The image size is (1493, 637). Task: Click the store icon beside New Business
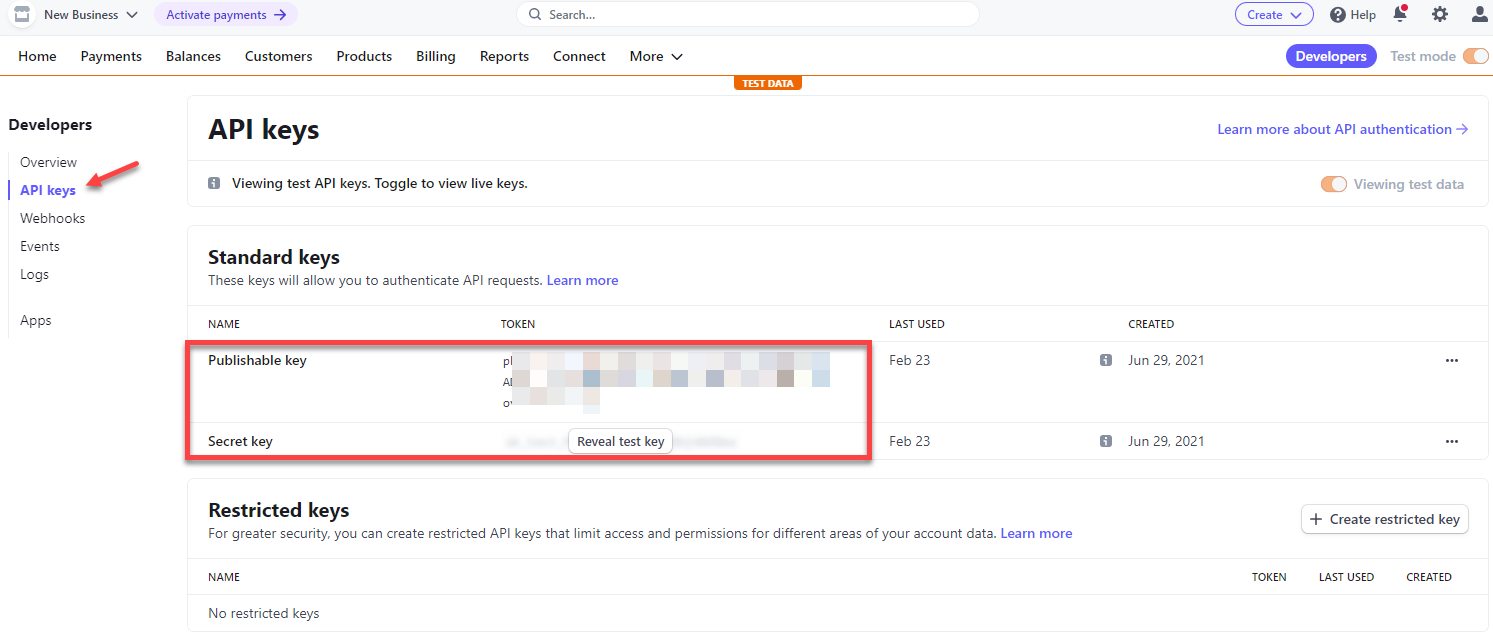point(21,15)
